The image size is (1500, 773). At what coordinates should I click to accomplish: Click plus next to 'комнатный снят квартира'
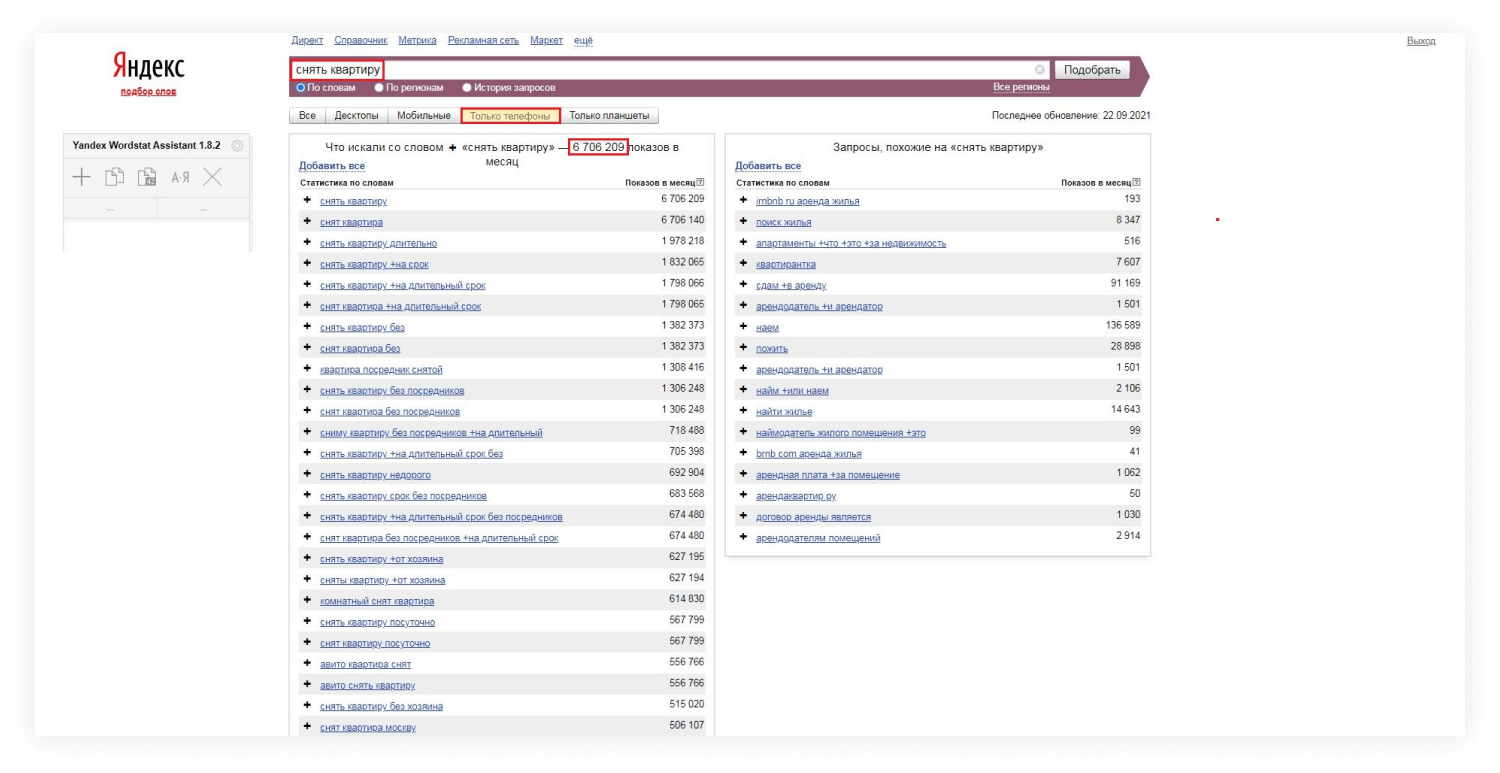pyautogui.click(x=308, y=601)
